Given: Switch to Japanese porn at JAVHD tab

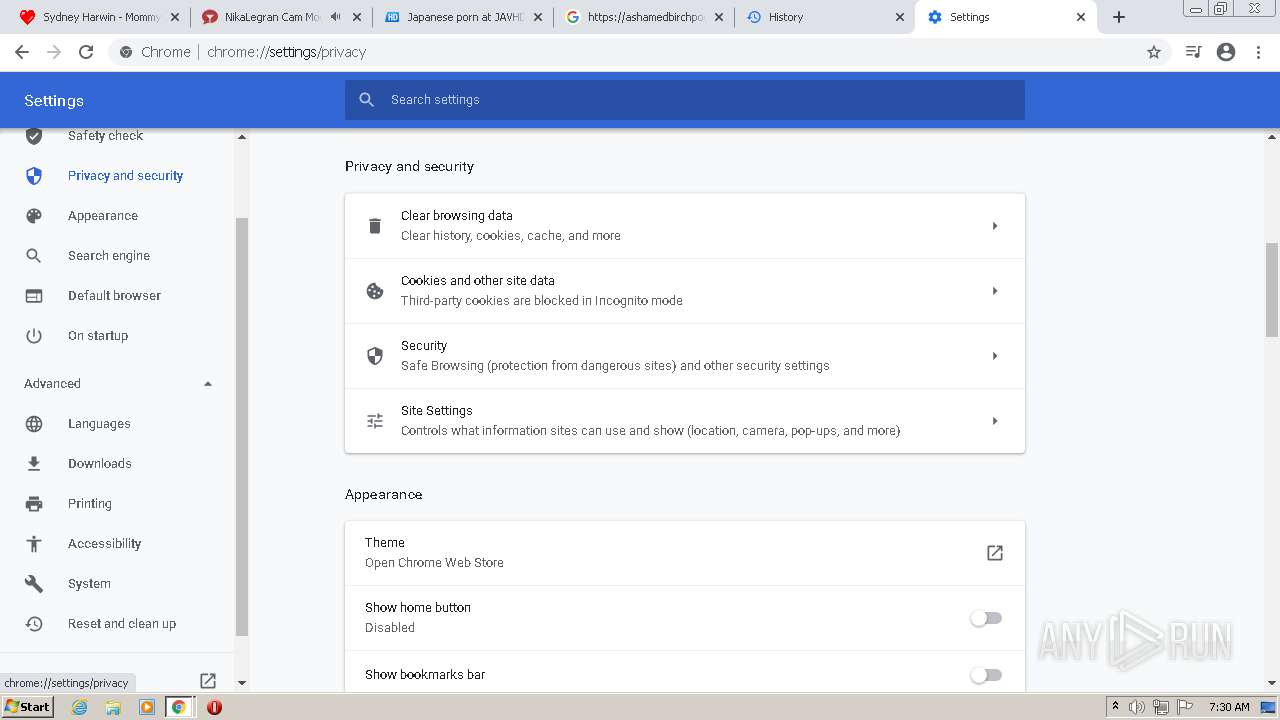Looking at the screenshot, I should click(x=465, y=17).
